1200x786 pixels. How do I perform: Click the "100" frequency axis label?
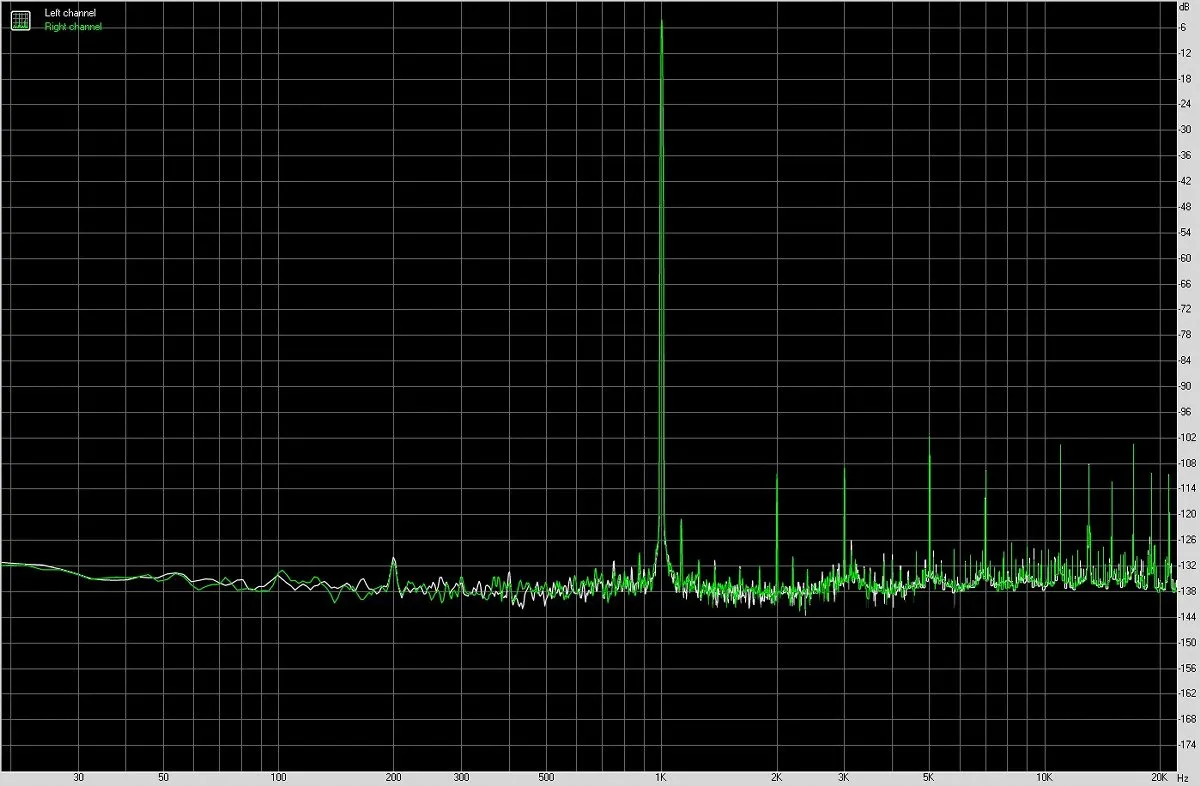pyautogui.click(x=278, y=777)
